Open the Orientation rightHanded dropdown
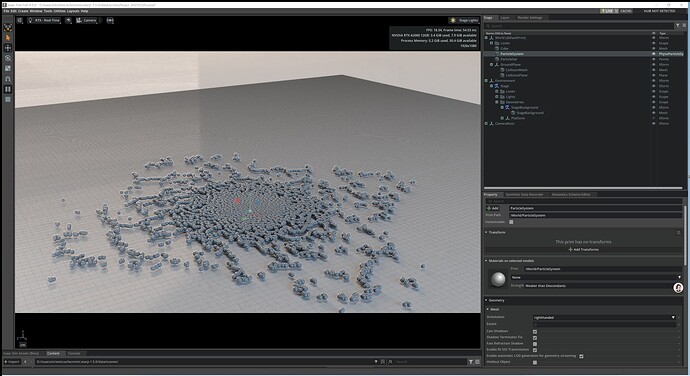This screenshot has width=690, height=376. pos(604,317)
